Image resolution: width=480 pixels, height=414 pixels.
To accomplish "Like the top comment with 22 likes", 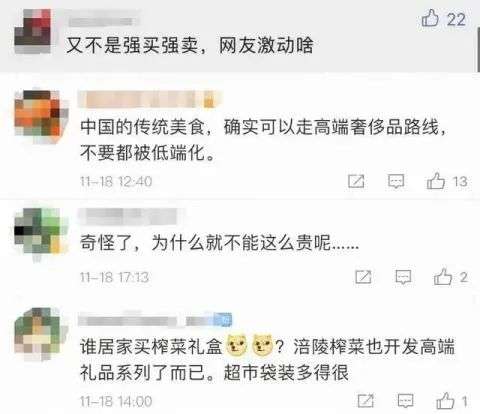I will [x=430, y=18].
